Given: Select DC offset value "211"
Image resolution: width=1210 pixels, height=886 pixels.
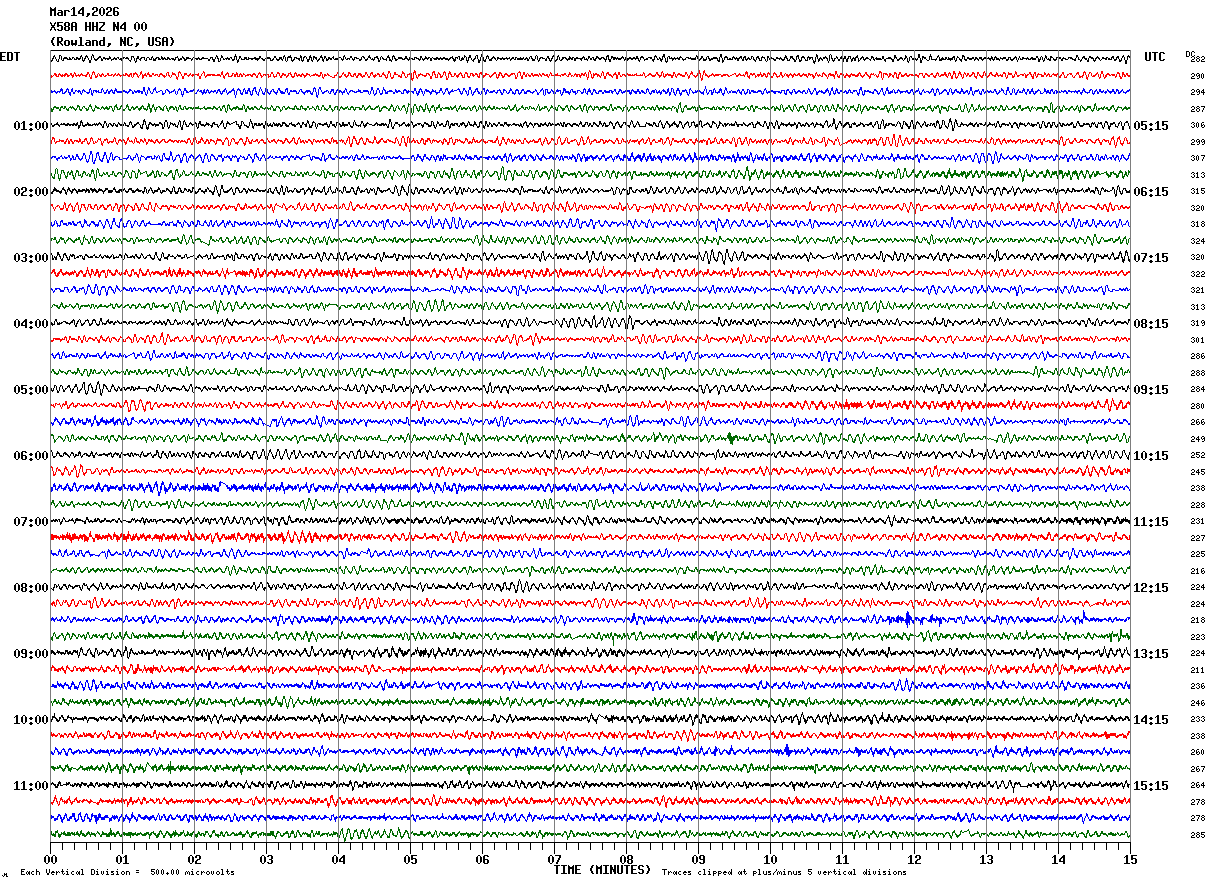Looking at the screenshot, I should pos(1197,670).
